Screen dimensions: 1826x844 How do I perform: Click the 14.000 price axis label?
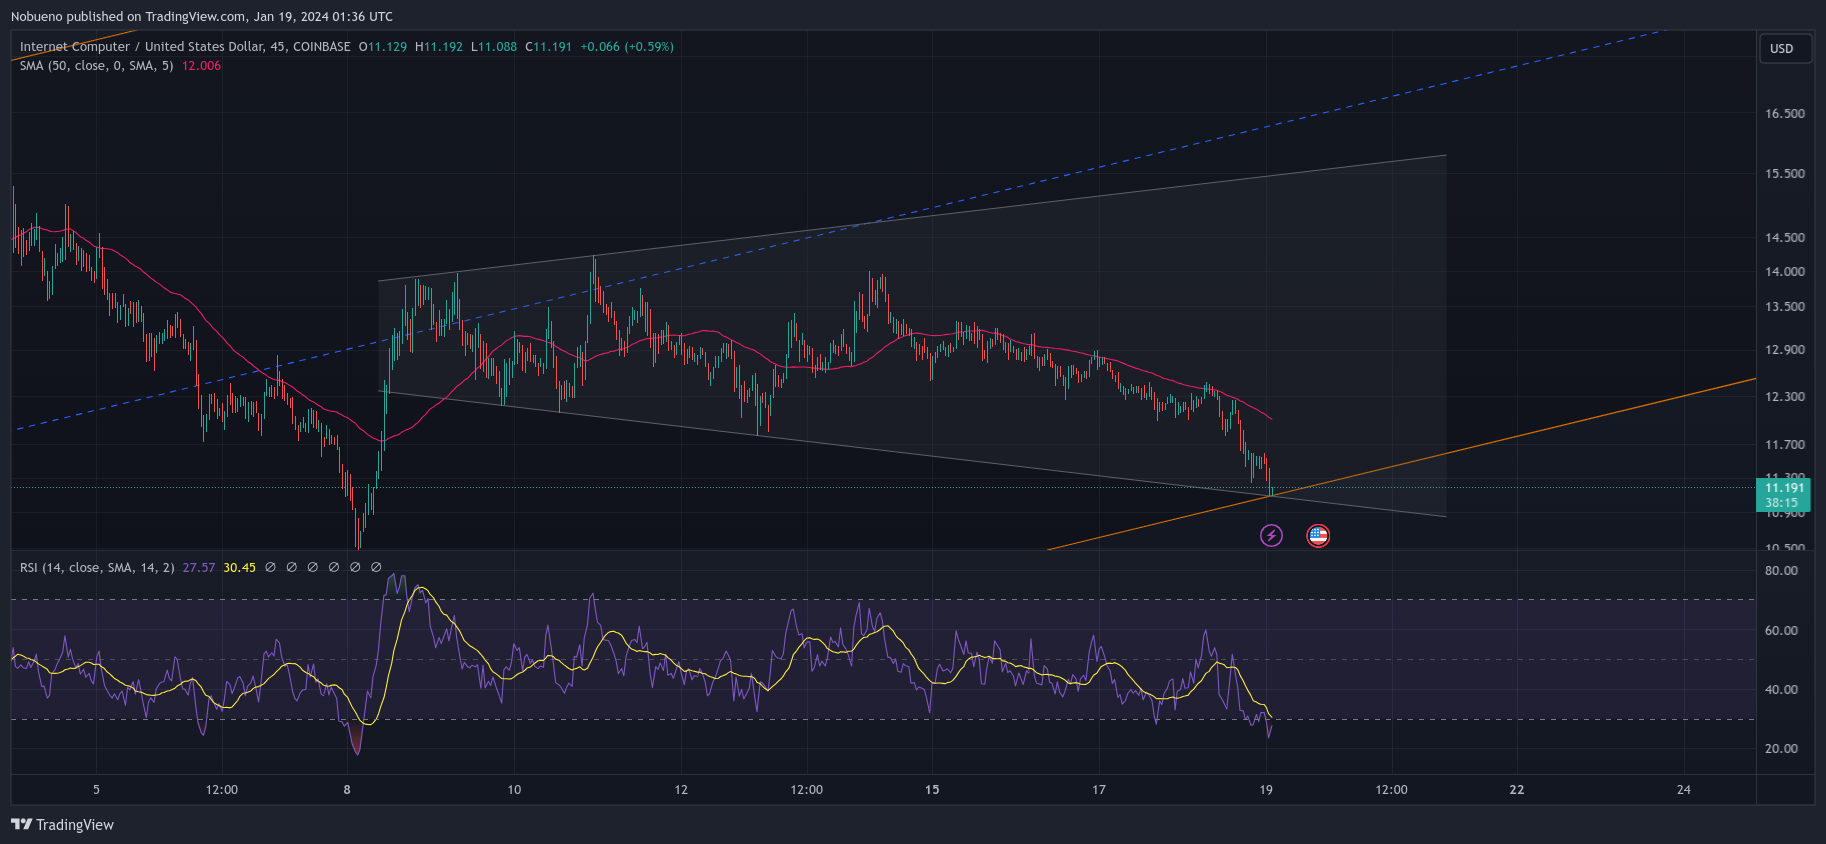(x=1785, y=272)
